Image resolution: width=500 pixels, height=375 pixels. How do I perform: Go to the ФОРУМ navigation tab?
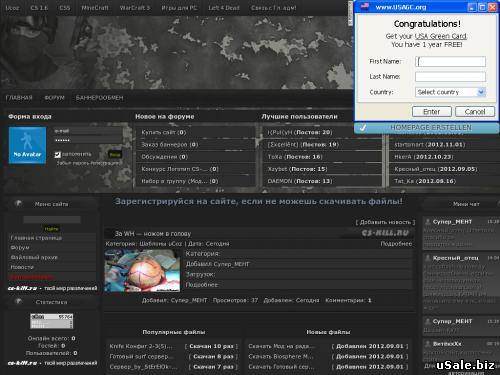[x=54, y=98]
